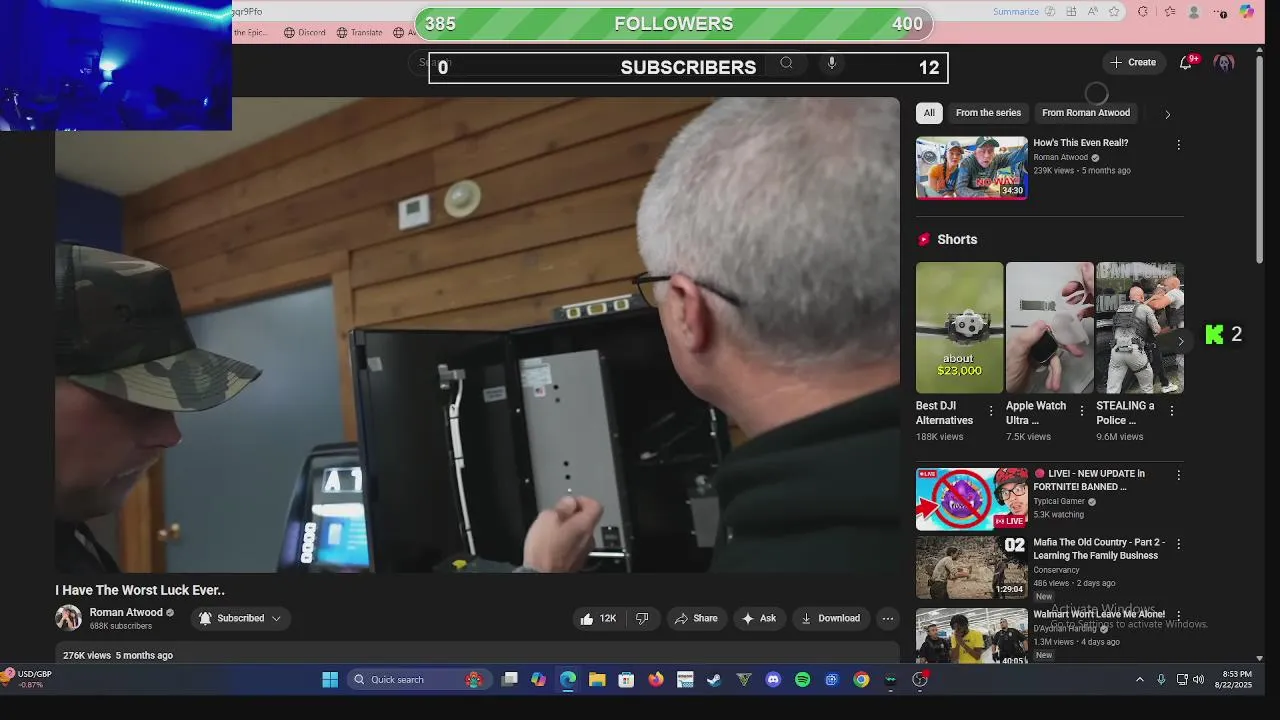
Task: Open the volume control in the system tray
Action: [1198, 680]
